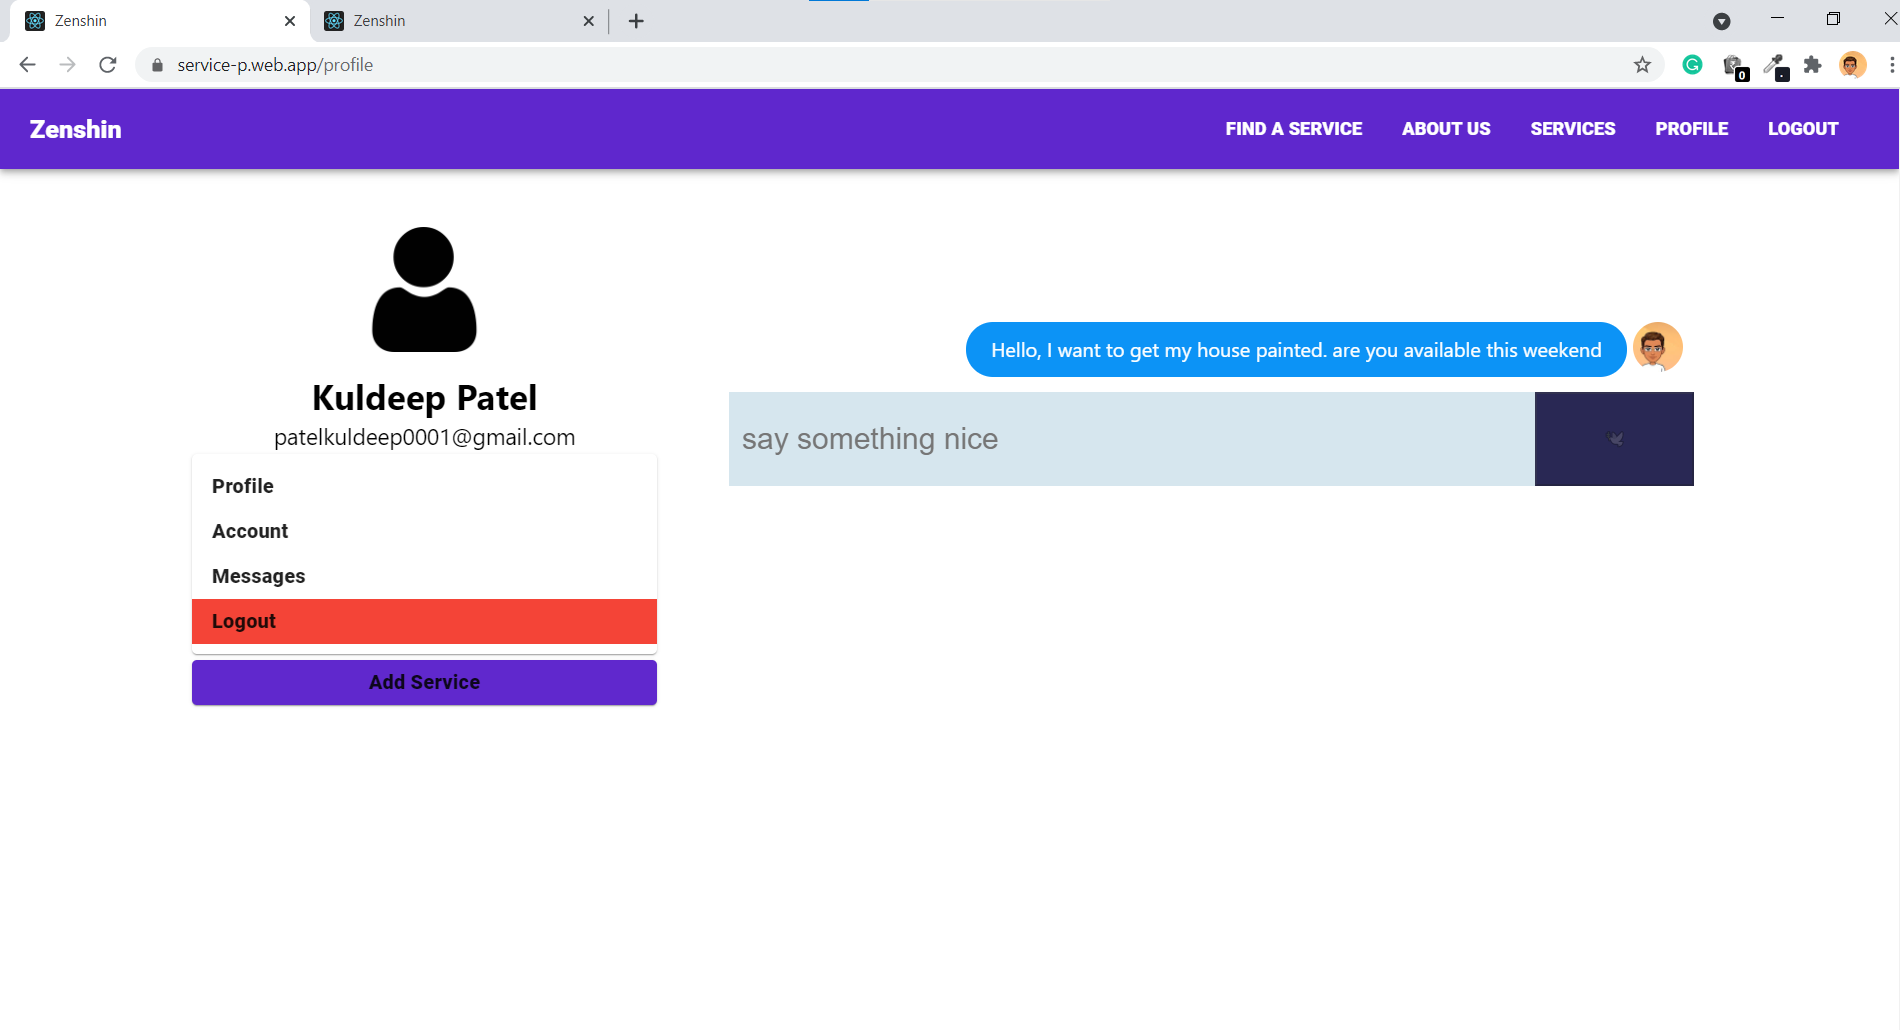Viewport: 1900px width, 1030px height.
Task: Open the pen extension icon
Action: (1776, 66)
